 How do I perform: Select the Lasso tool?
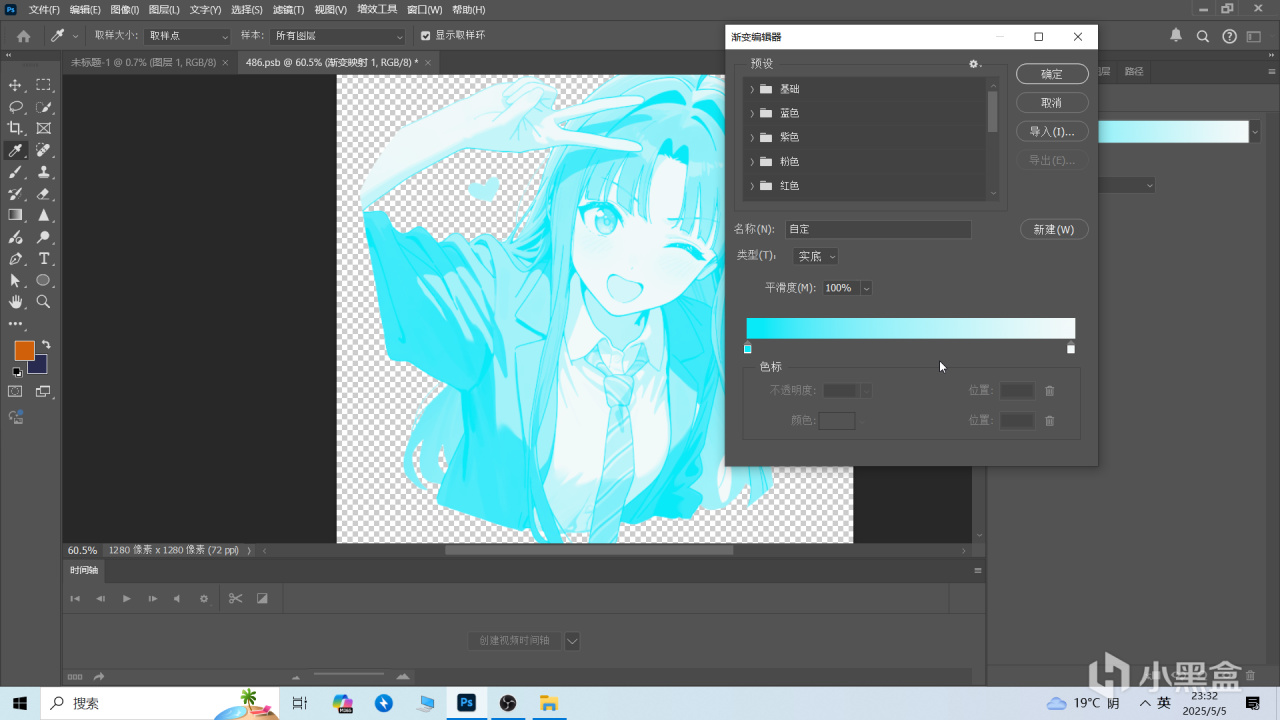(x=15, y=107)
